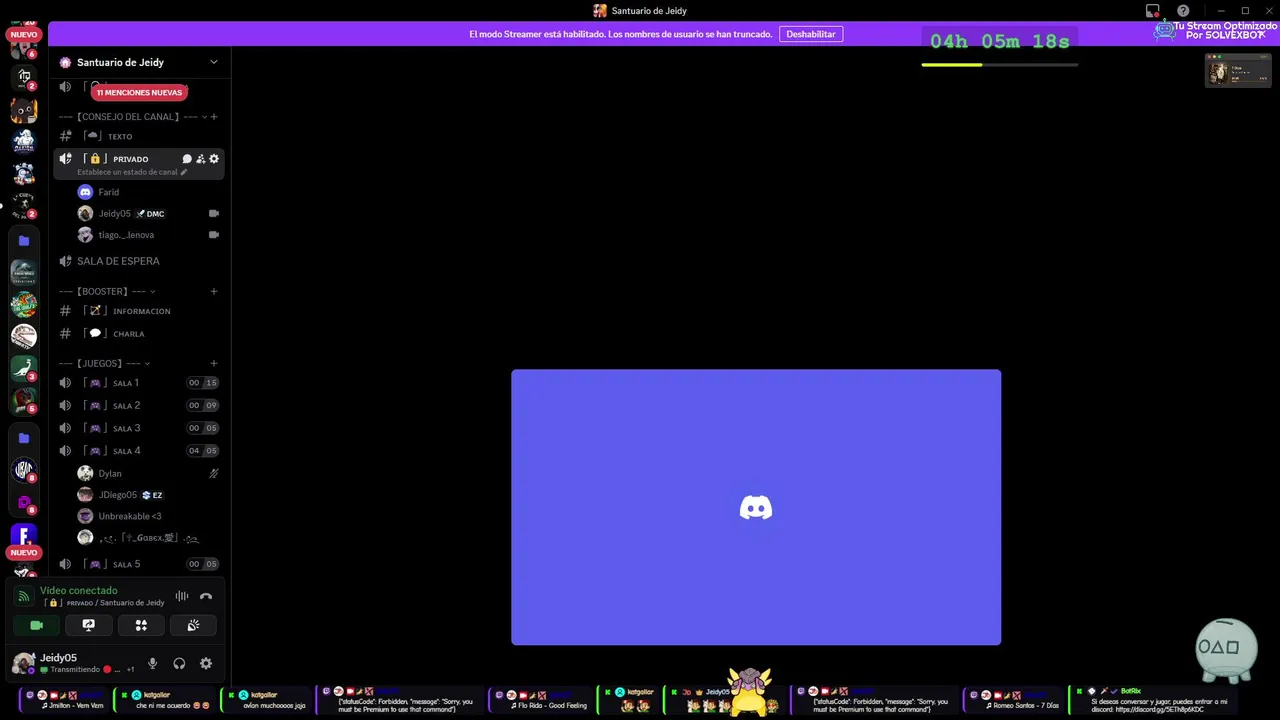Deafen with headphones icon
The height and width of the screenshot is (720, 1280).
pyautogui.click(x=179, y=663)
